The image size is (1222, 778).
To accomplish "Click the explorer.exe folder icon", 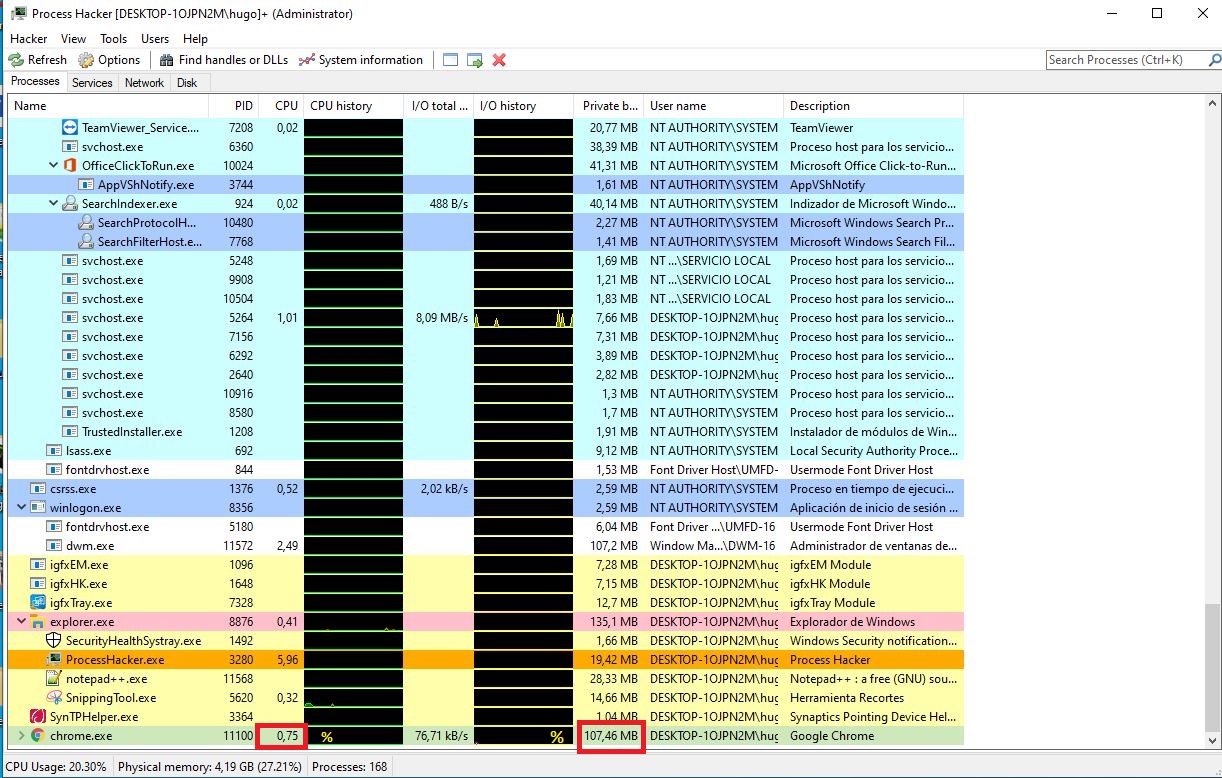I will pyautogui.click(x=38, y=622).
